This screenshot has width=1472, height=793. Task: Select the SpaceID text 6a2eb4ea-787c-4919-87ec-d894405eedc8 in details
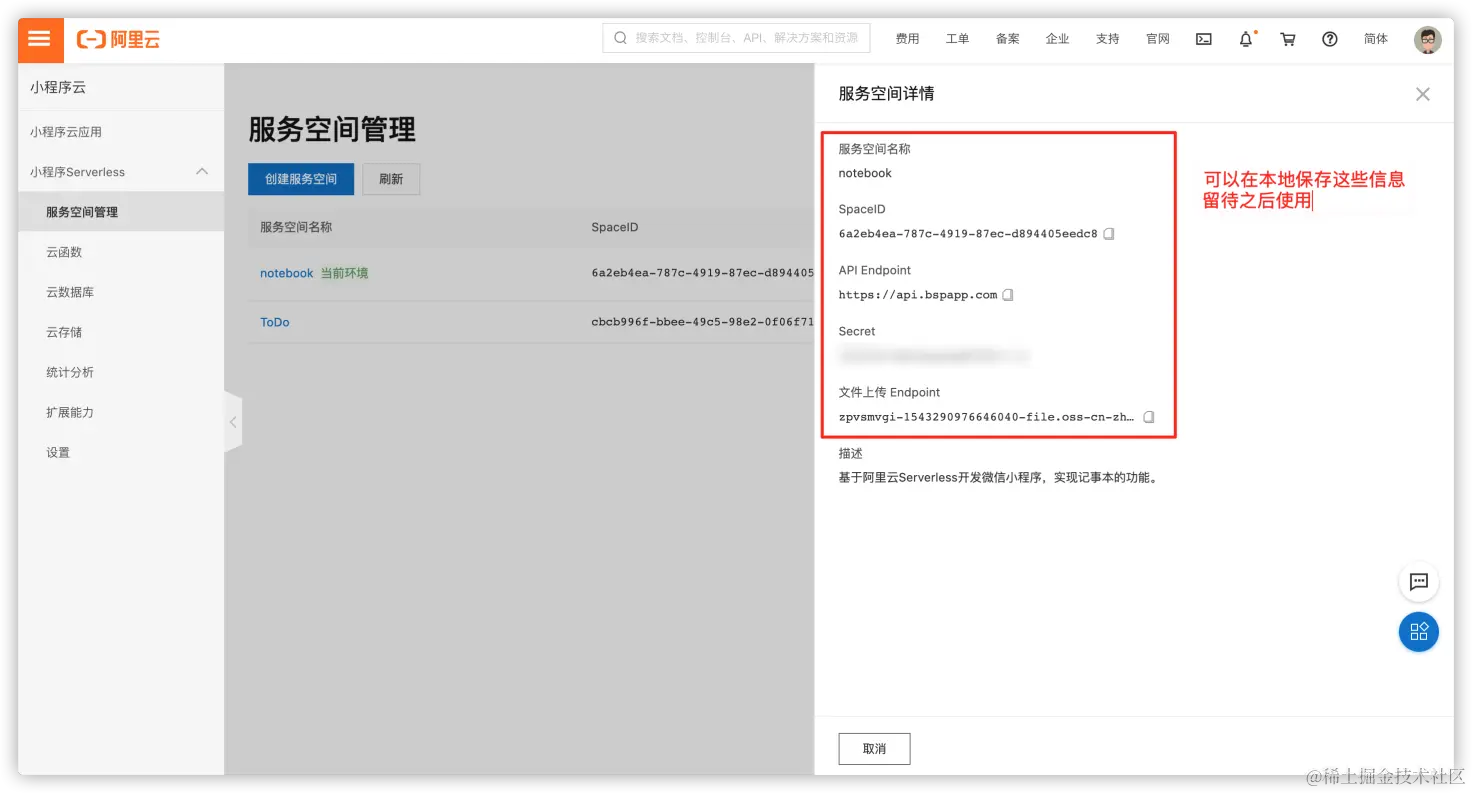pos(968,234)
